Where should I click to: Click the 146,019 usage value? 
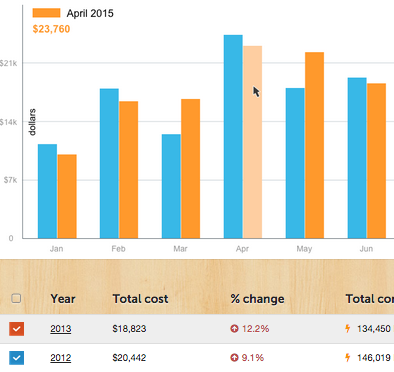point(374,358)
